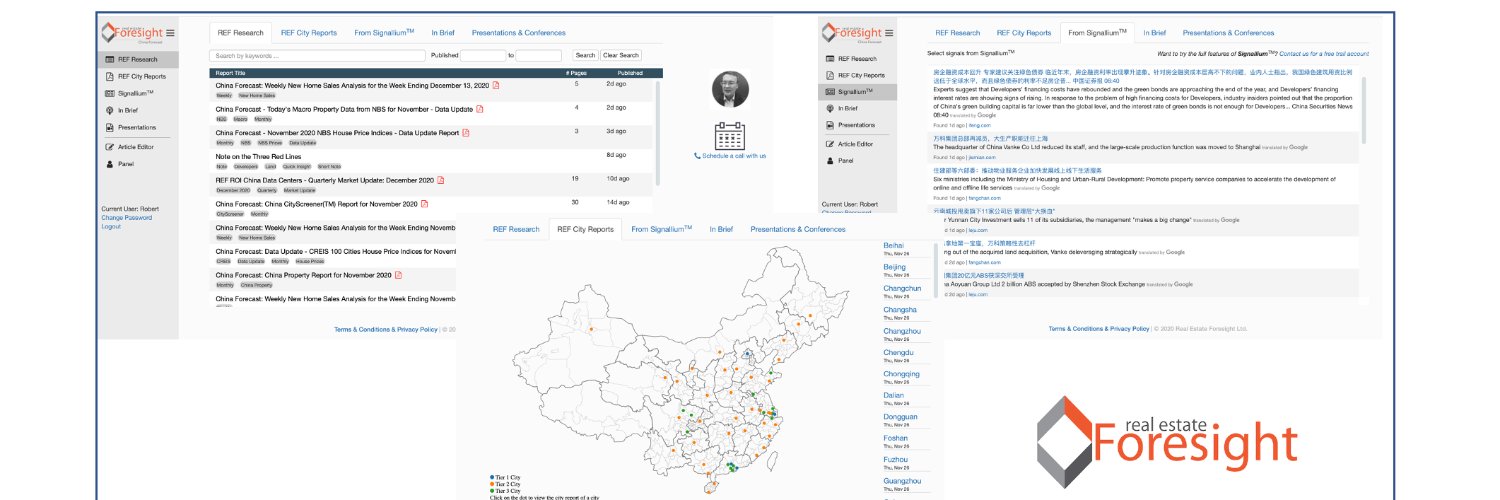The height and width of the screenshot is (500, 1500).
Task: Open Terms & Conditions link in right window
Action: pos(1099,328)
